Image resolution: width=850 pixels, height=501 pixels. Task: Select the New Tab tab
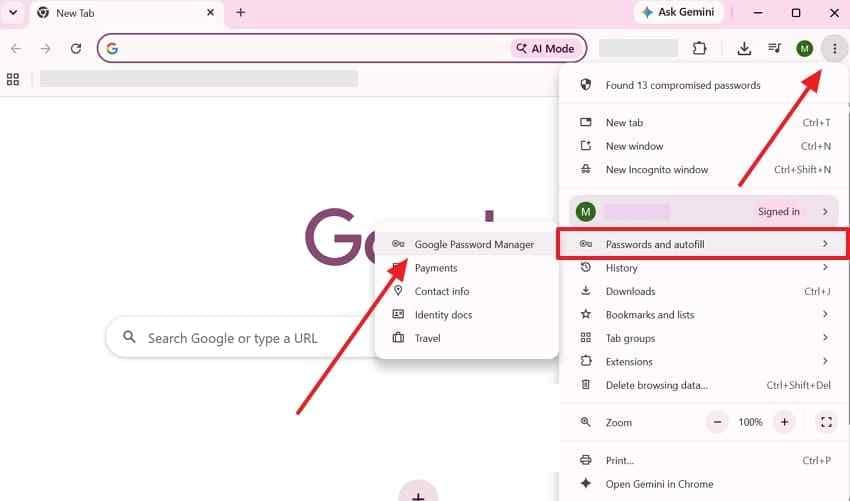126,13
